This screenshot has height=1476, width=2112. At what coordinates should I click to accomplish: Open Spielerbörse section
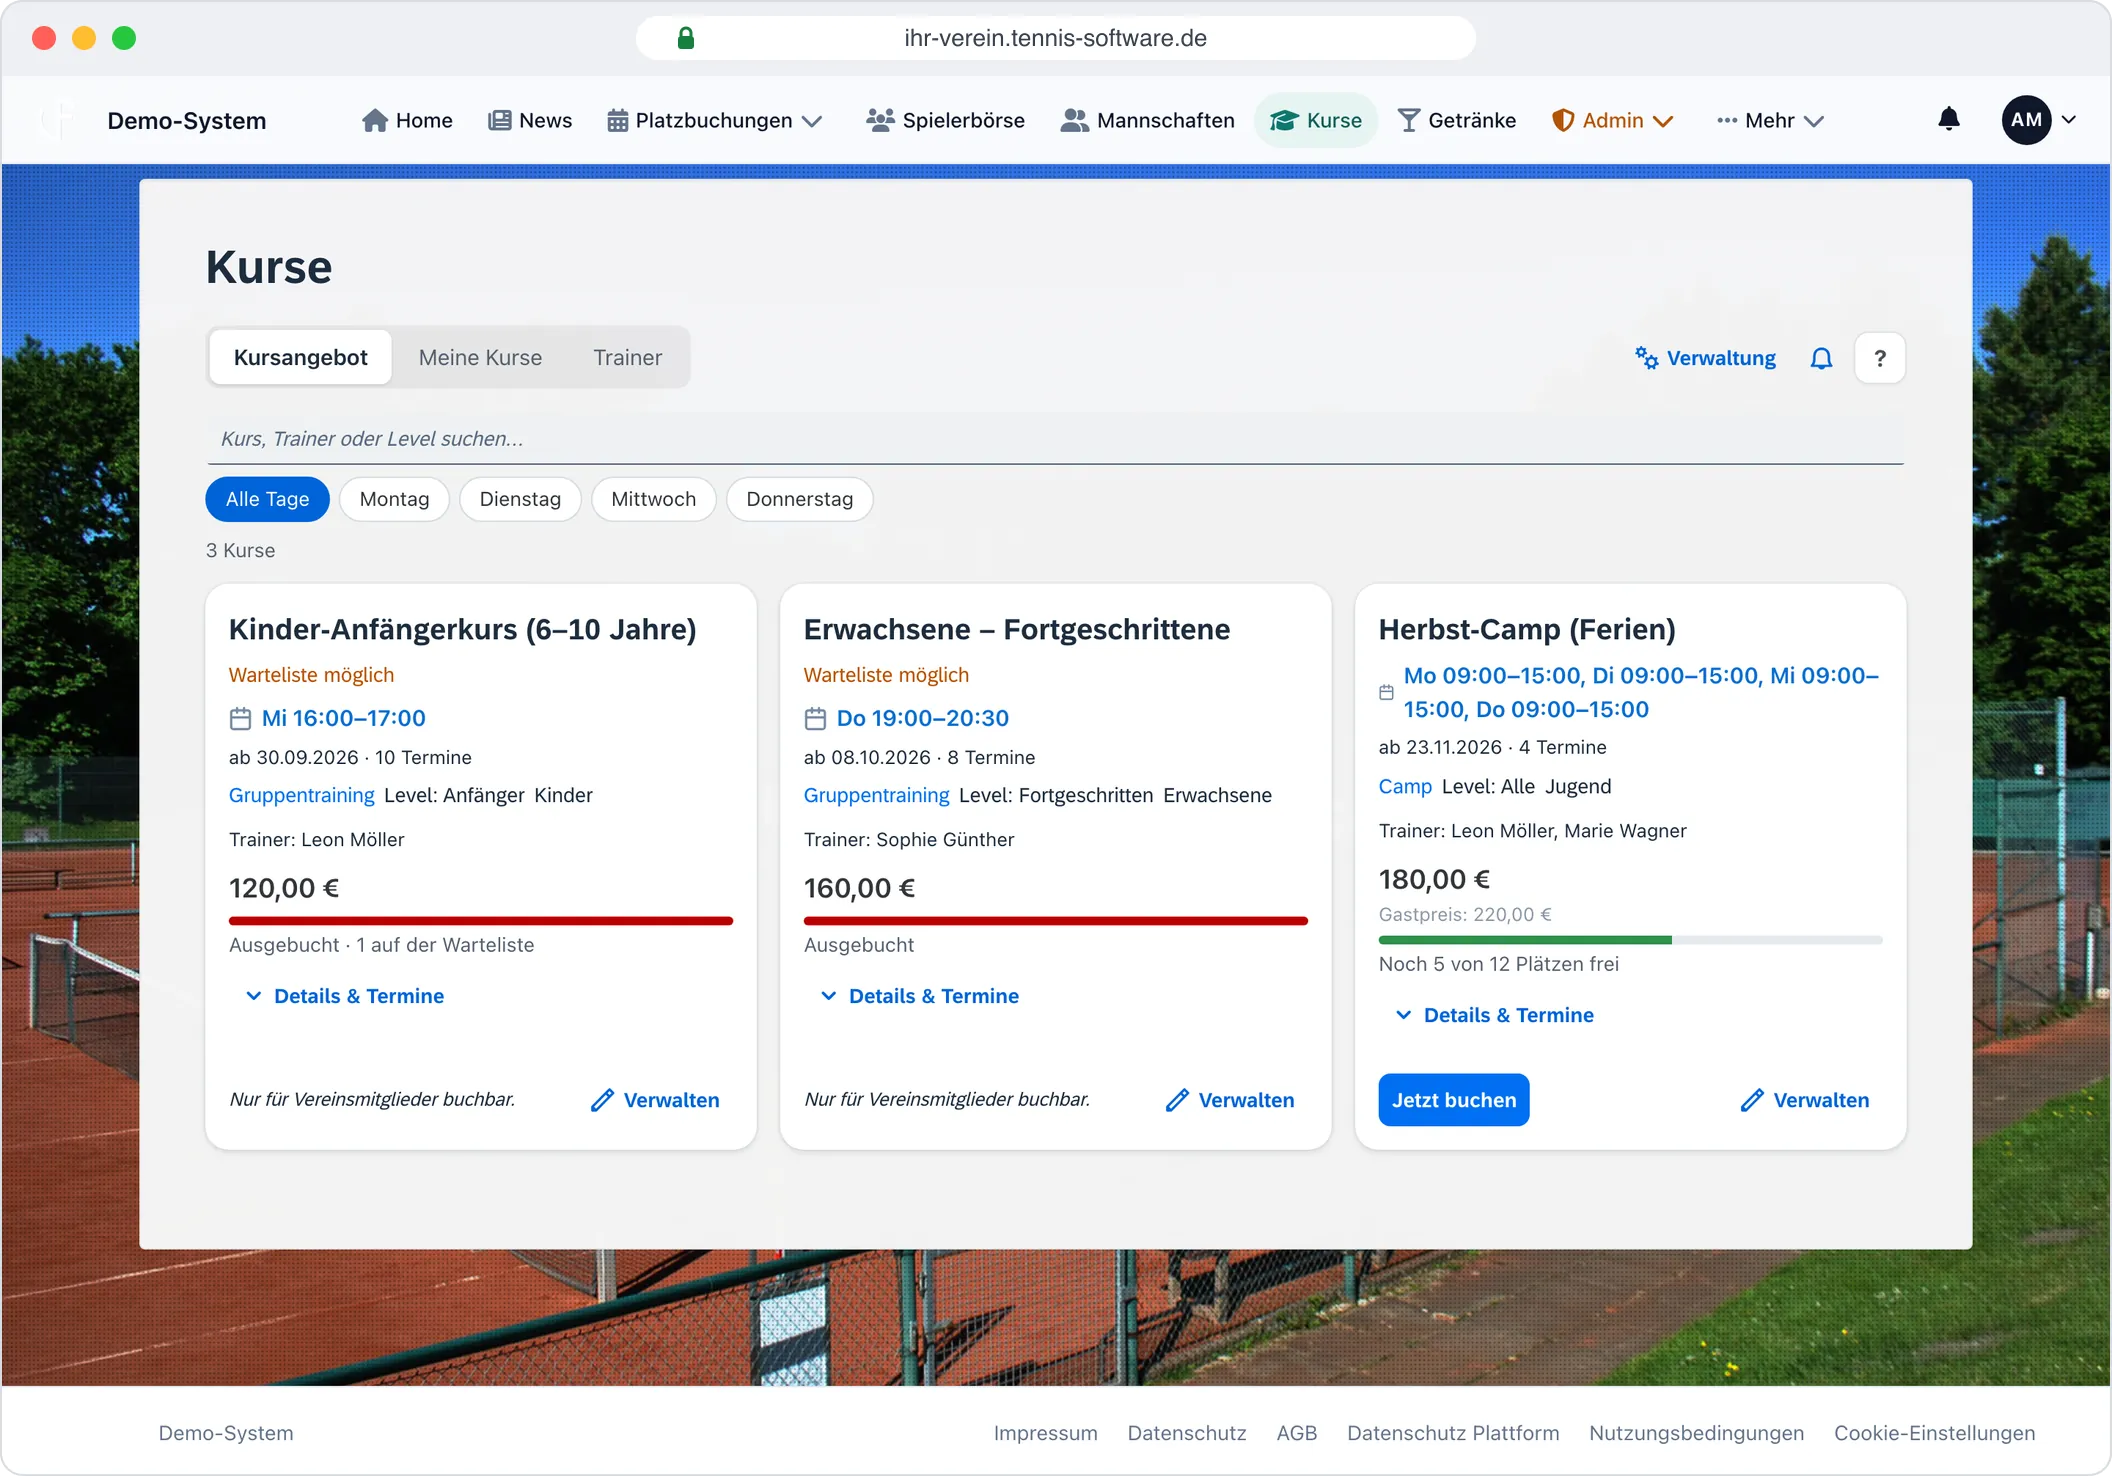[945, 120]
